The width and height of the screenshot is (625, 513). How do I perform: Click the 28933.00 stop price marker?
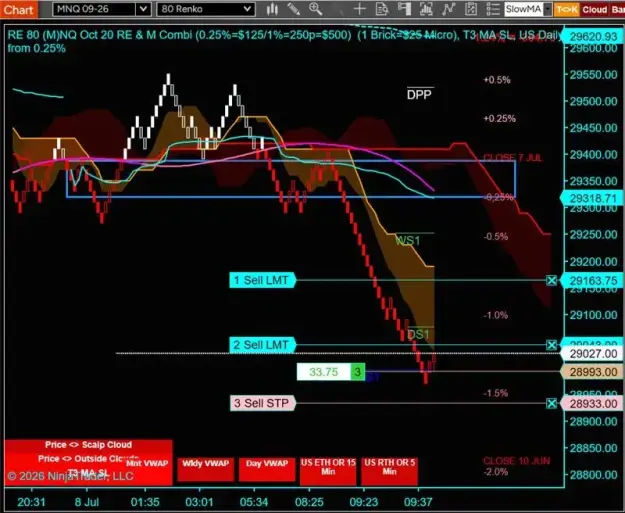pos(592,404)
